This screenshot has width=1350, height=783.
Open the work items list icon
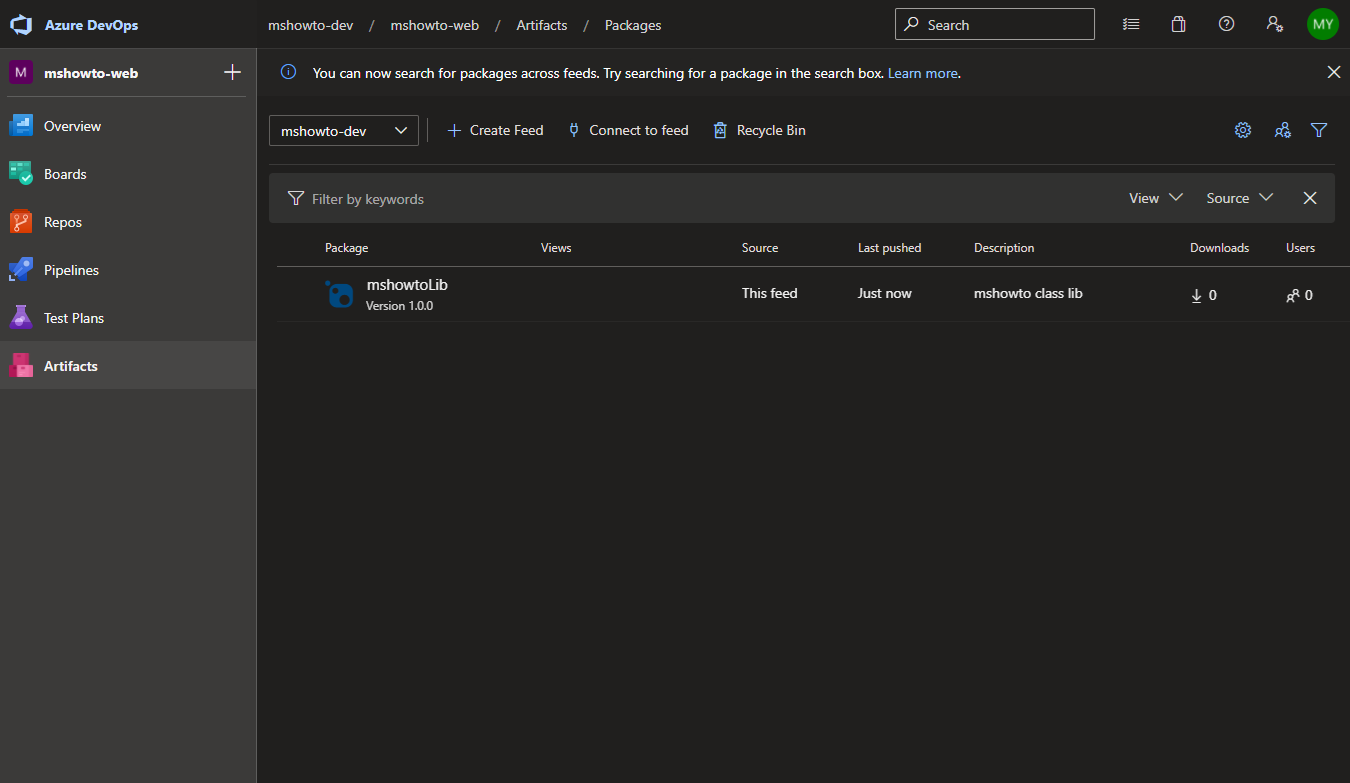click(1131, 24)
